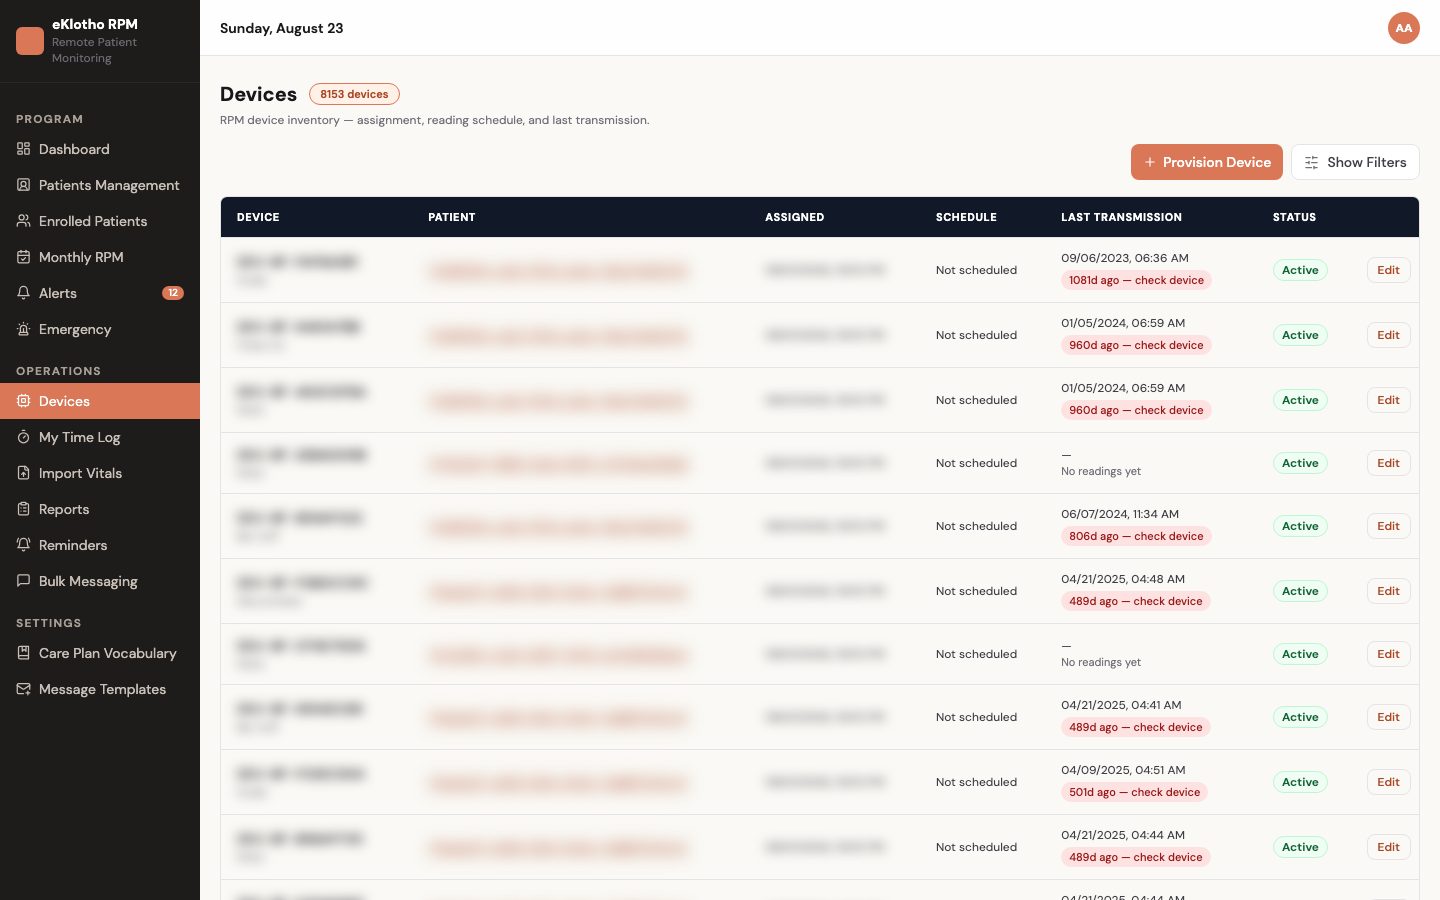1440x900 pixels.
Task: Go to Patients Management
Action: click(100, 185)
